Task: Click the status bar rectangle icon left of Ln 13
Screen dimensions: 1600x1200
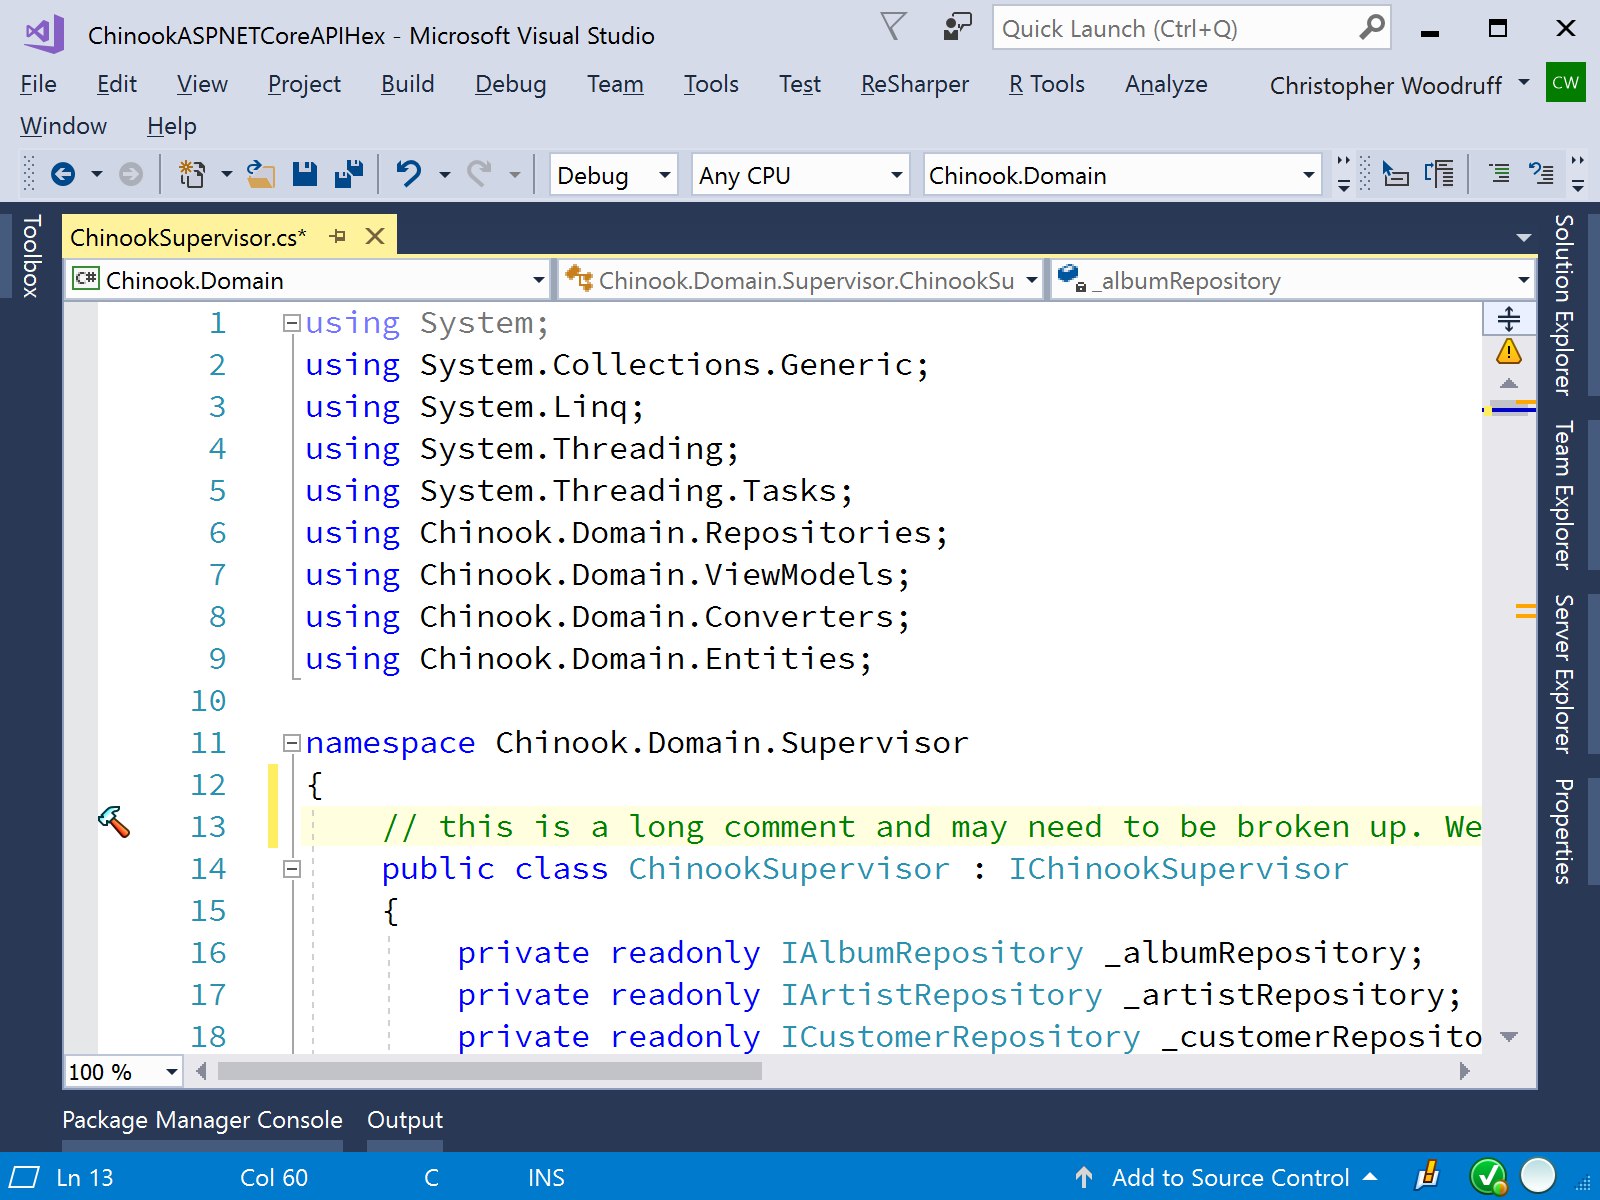Action: 24,1177
